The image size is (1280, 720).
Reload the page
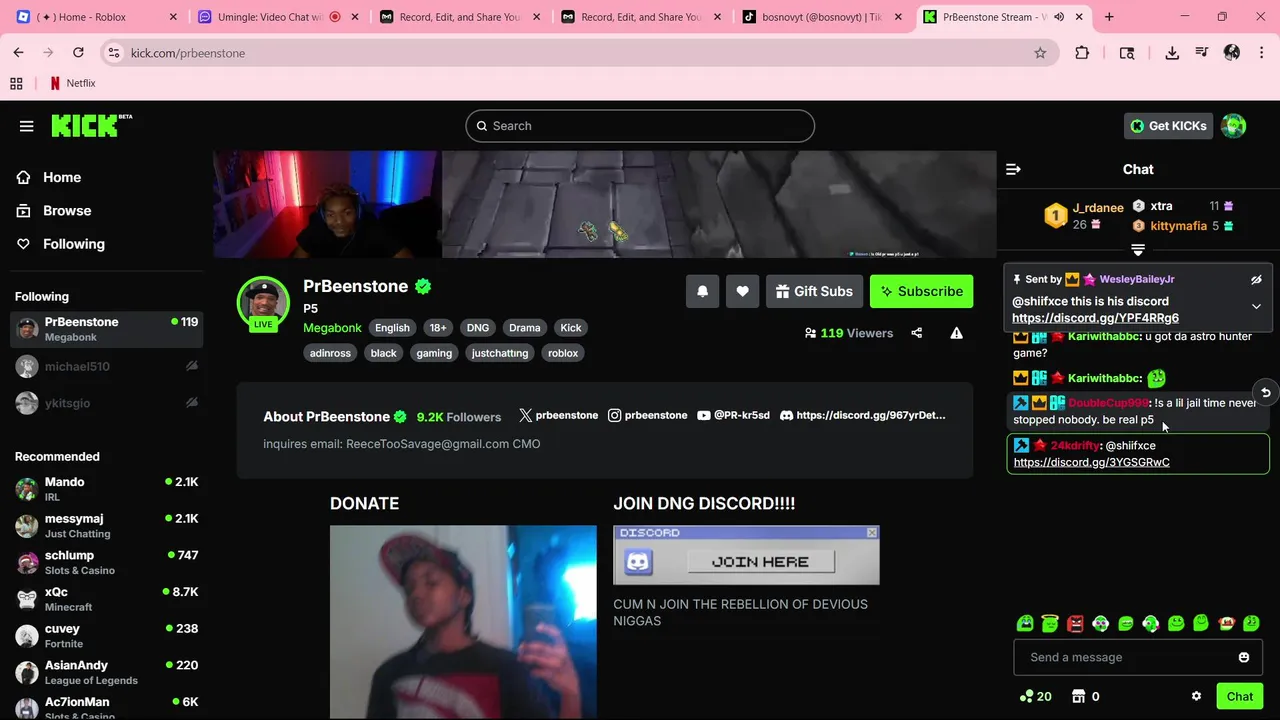[78, 53]
